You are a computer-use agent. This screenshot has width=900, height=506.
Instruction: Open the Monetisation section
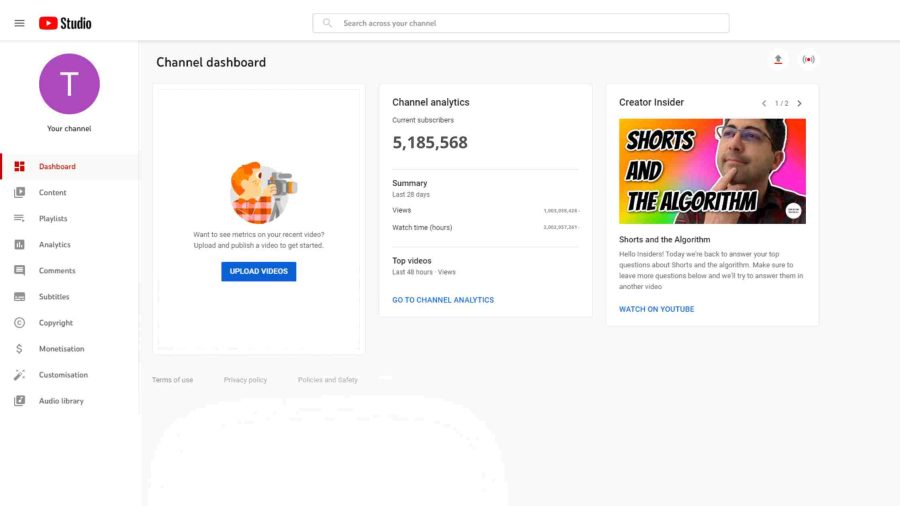pos(61,349)
